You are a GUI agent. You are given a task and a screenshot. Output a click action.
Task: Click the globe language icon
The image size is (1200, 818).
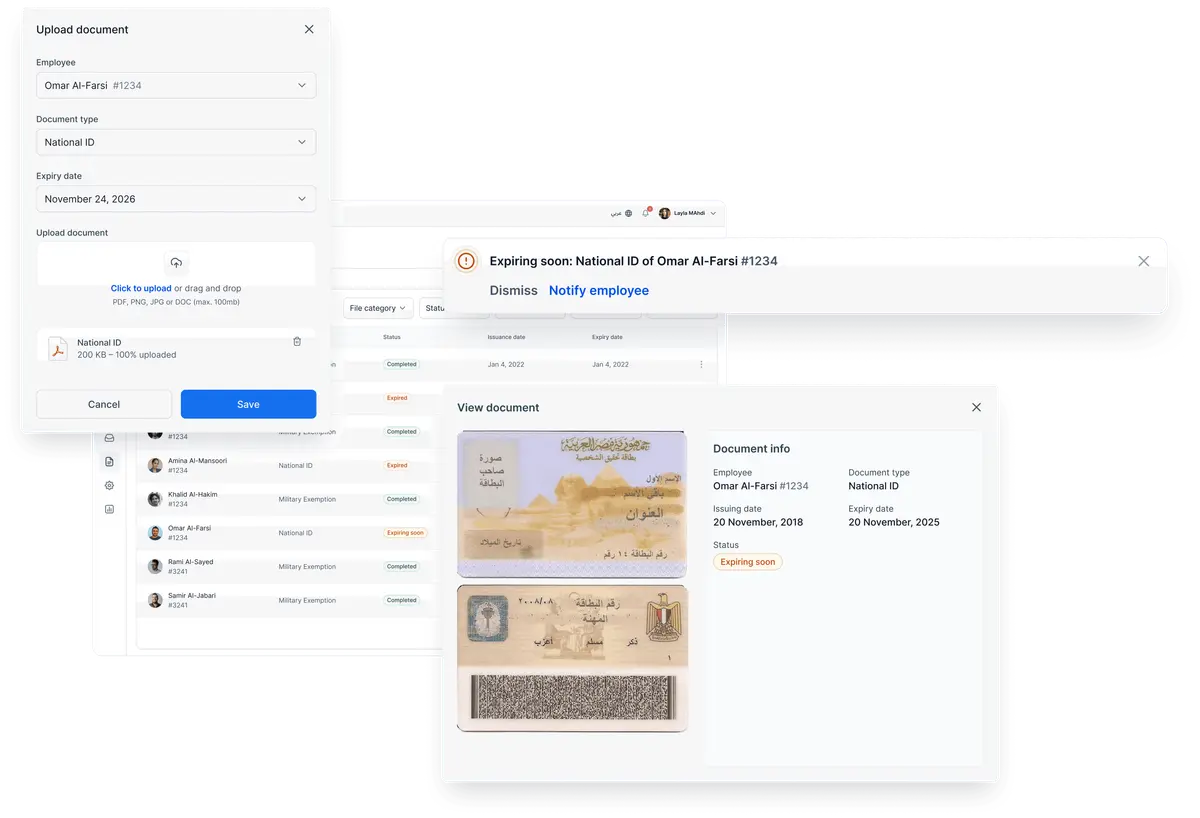629,213
